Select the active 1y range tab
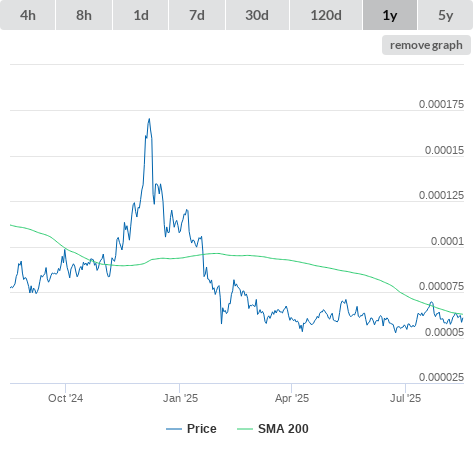The image size is (474, 455). [390, 15]
